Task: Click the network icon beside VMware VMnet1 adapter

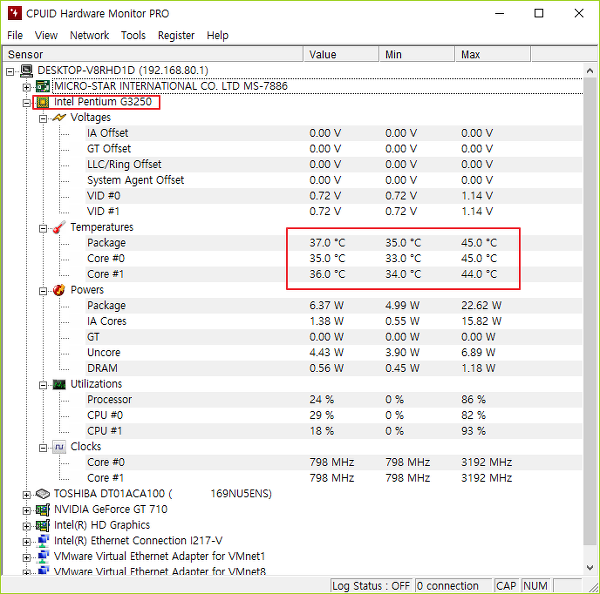Action: coord(42,556)
